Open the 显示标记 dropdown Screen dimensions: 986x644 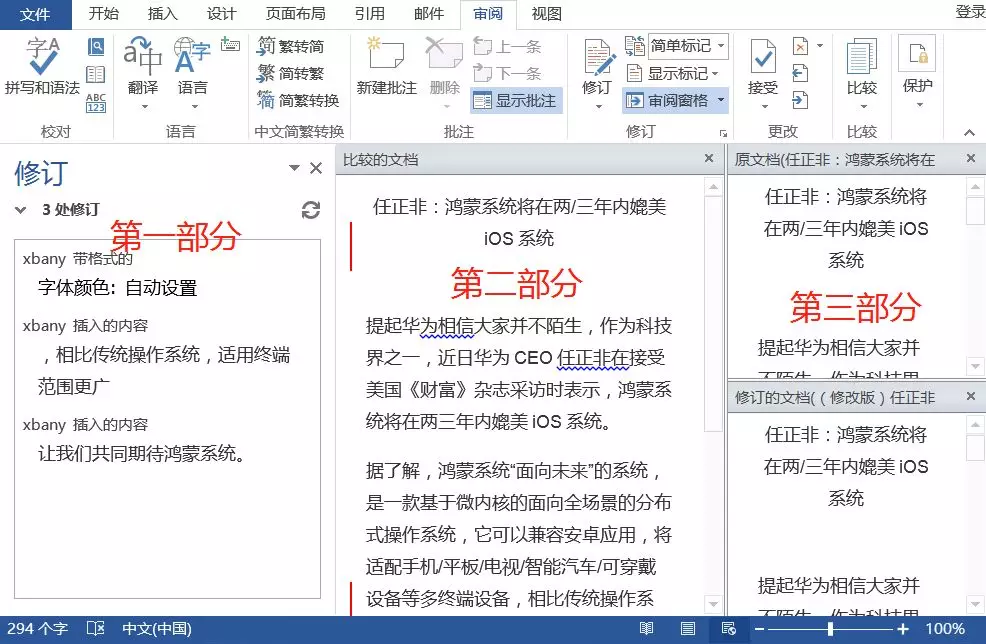673,74
